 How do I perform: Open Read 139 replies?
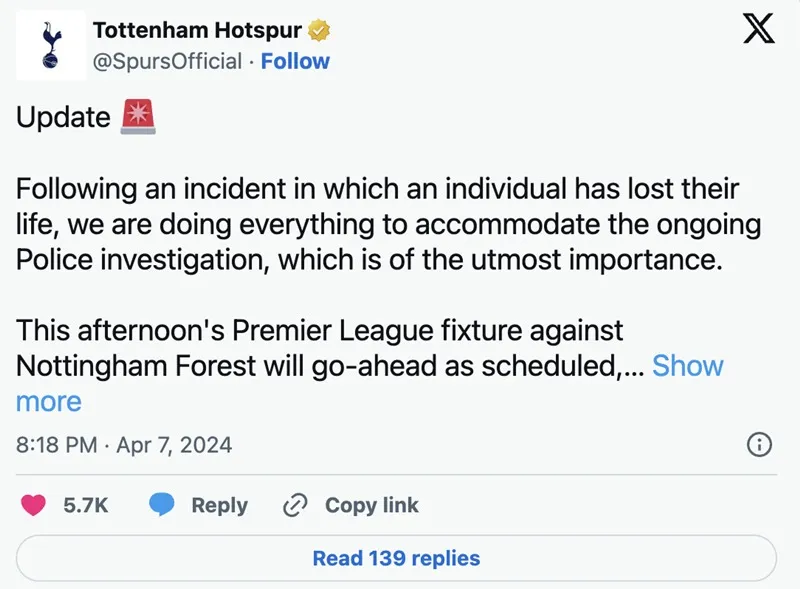[396, 558]
